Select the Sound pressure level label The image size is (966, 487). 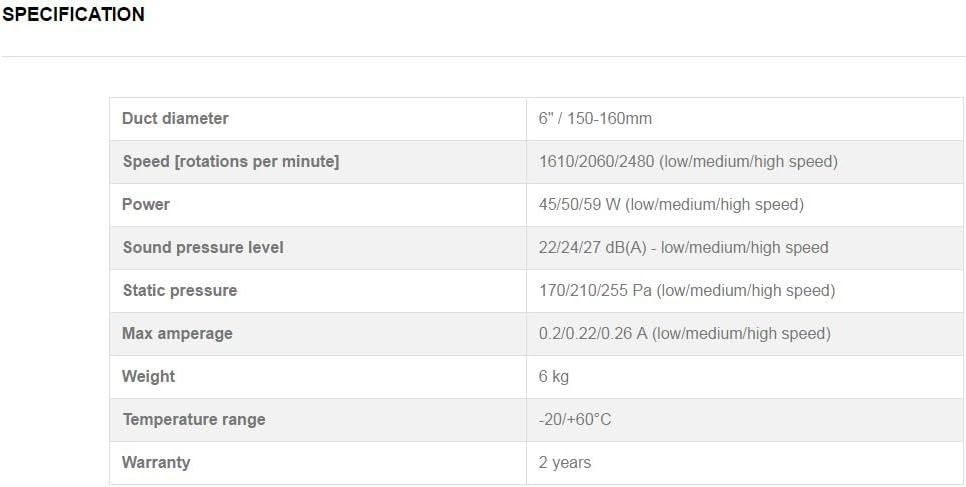[x=203, y=247]
